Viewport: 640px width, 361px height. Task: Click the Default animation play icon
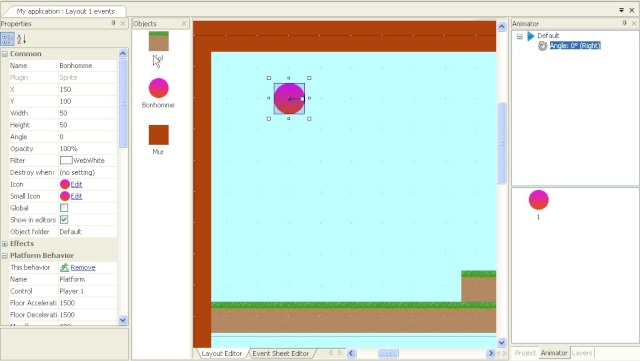pos(531,36)
